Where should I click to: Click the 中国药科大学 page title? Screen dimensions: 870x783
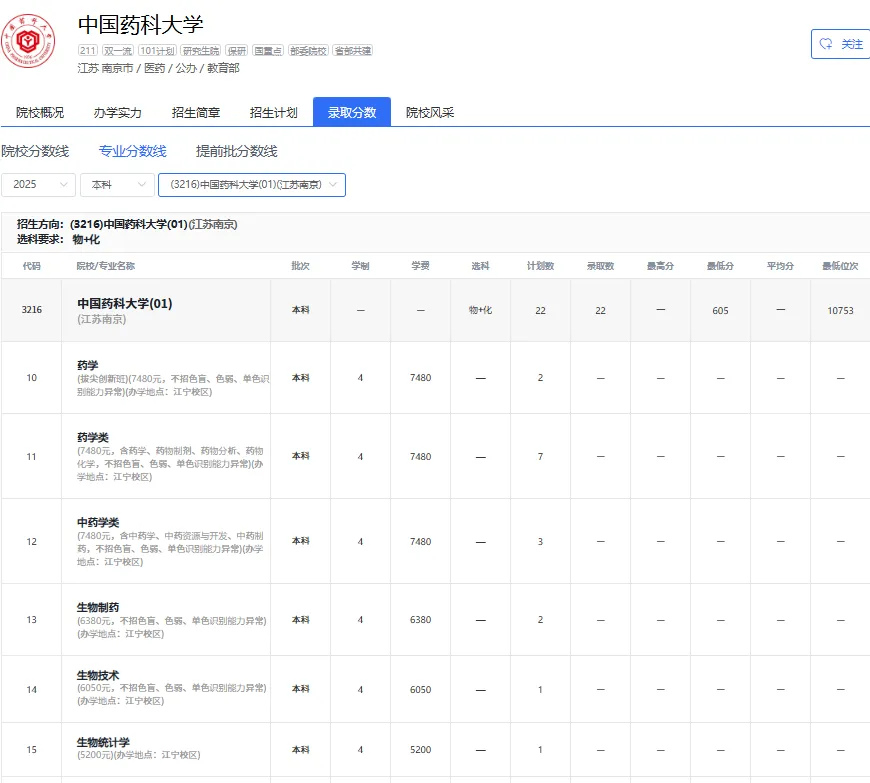pos(141,24)
